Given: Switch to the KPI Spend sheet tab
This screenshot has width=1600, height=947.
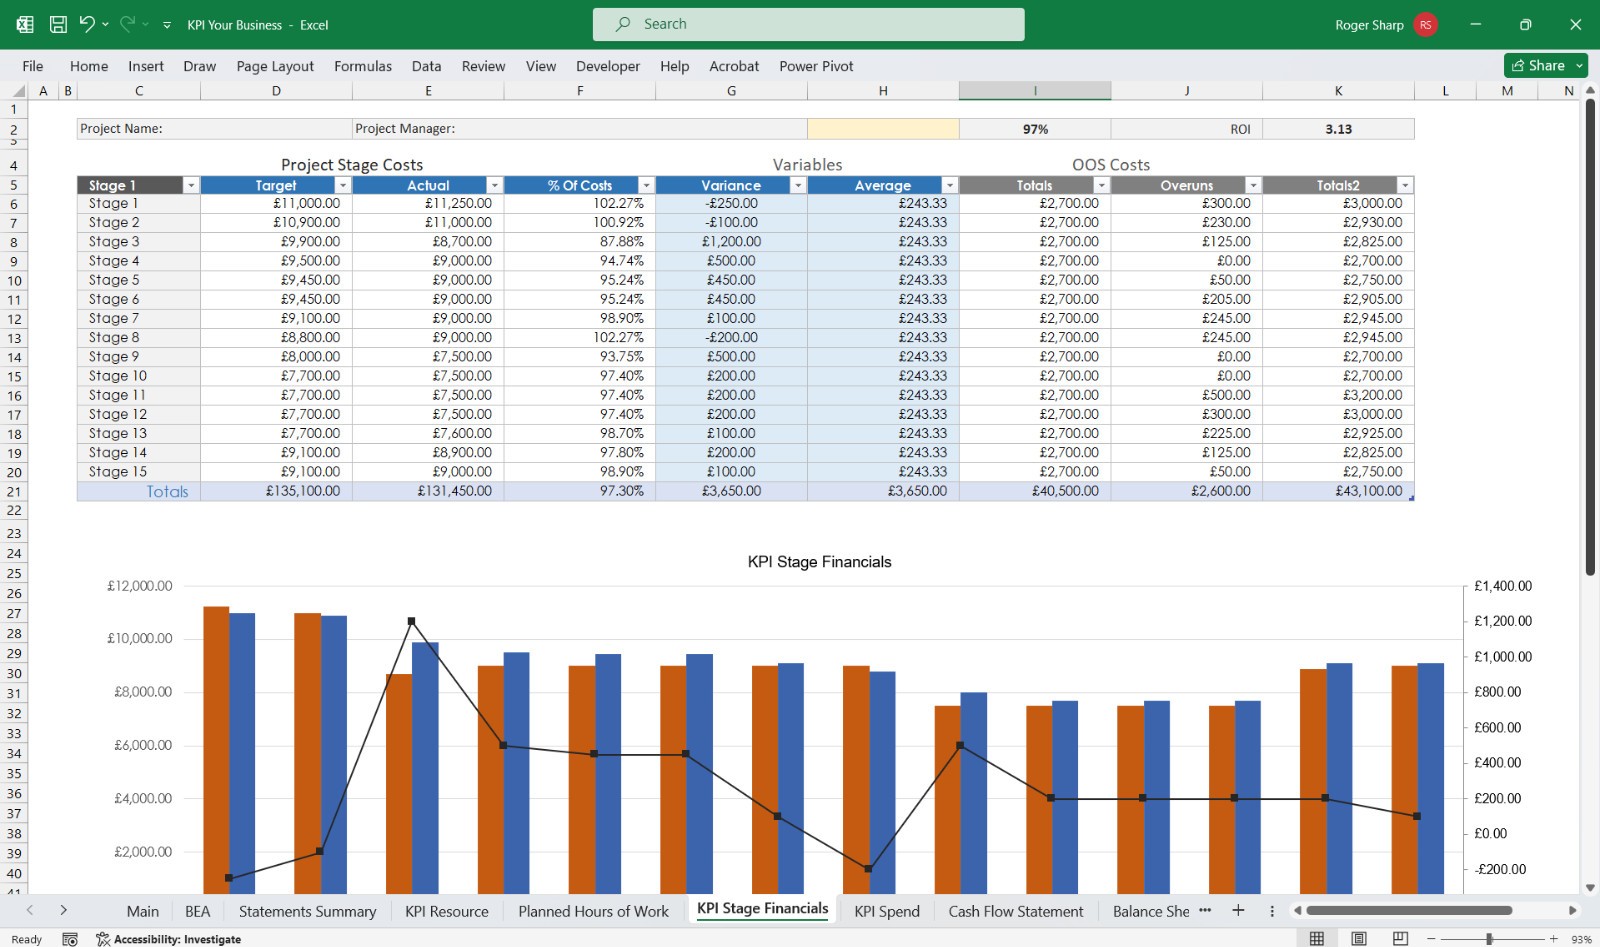Looking at the screenshot, I should pyautogui.click(x=887, y=911).
